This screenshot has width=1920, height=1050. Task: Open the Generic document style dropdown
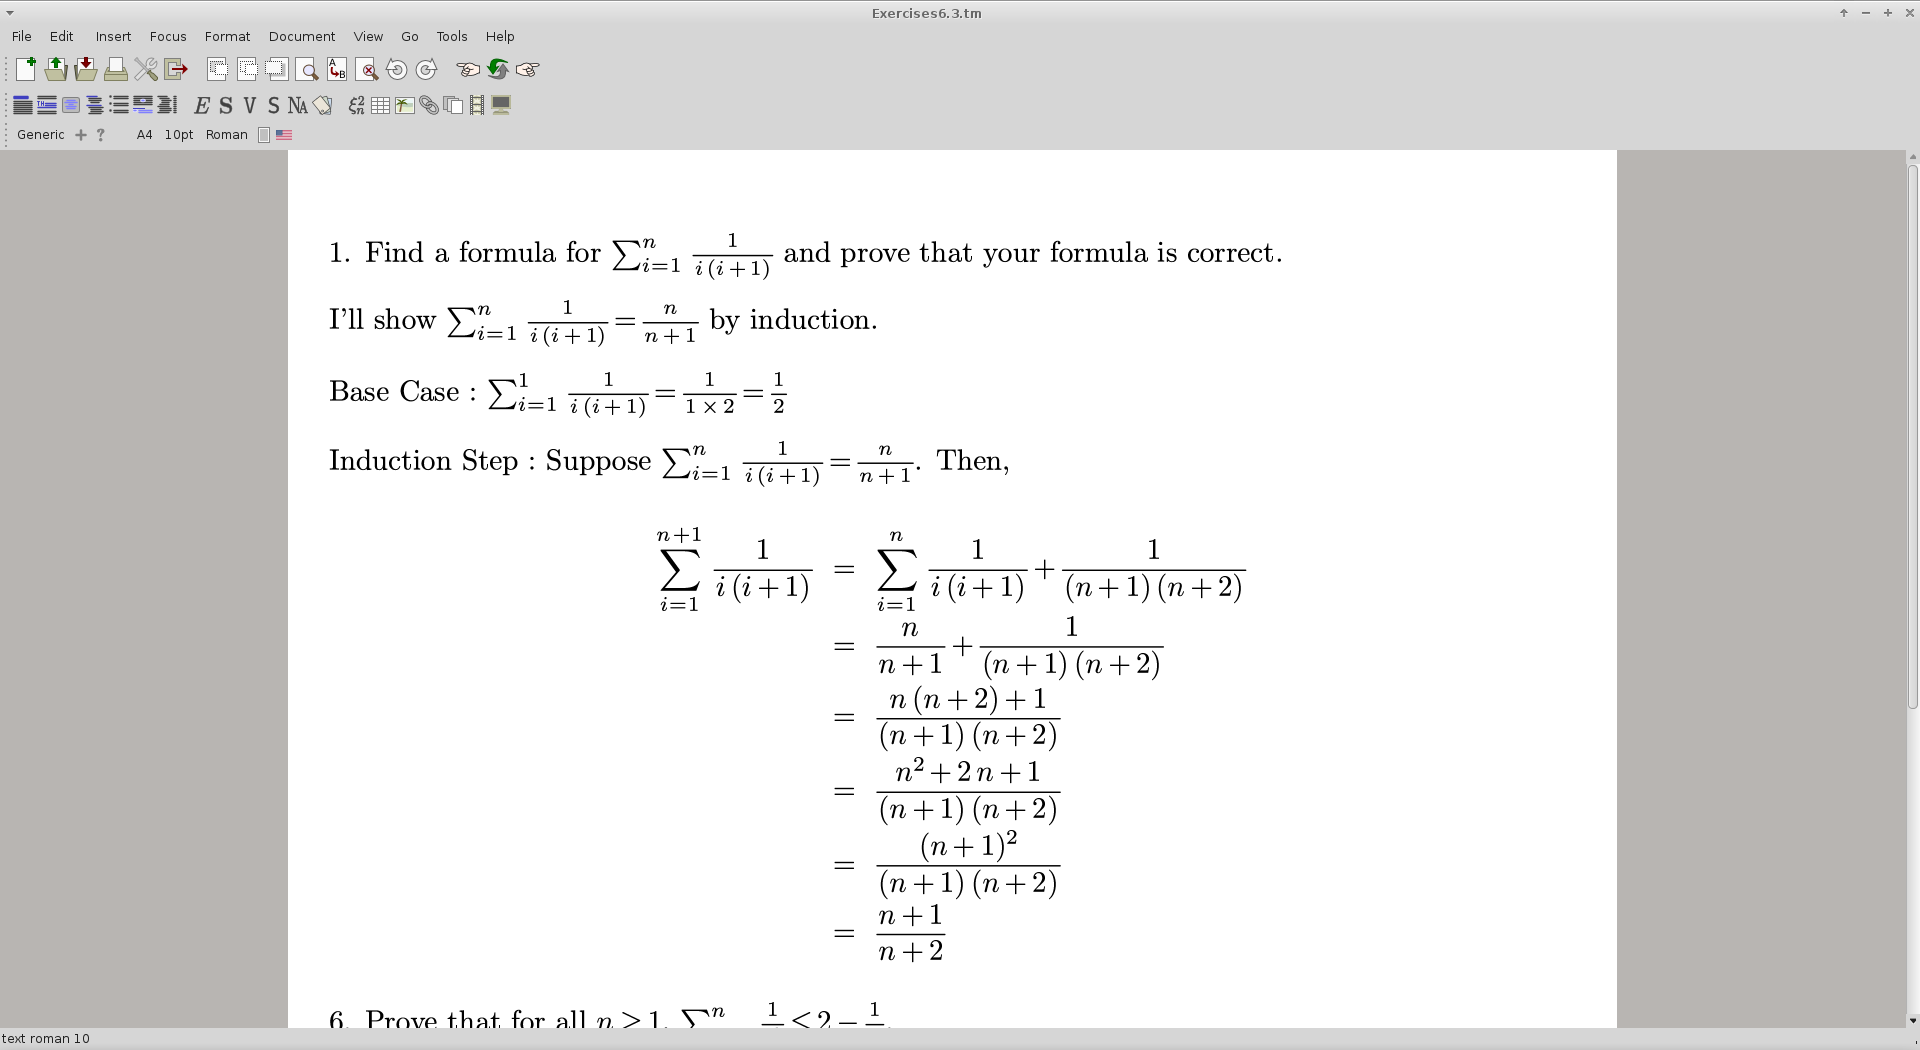pyautogui.click(x=41, y=135)
